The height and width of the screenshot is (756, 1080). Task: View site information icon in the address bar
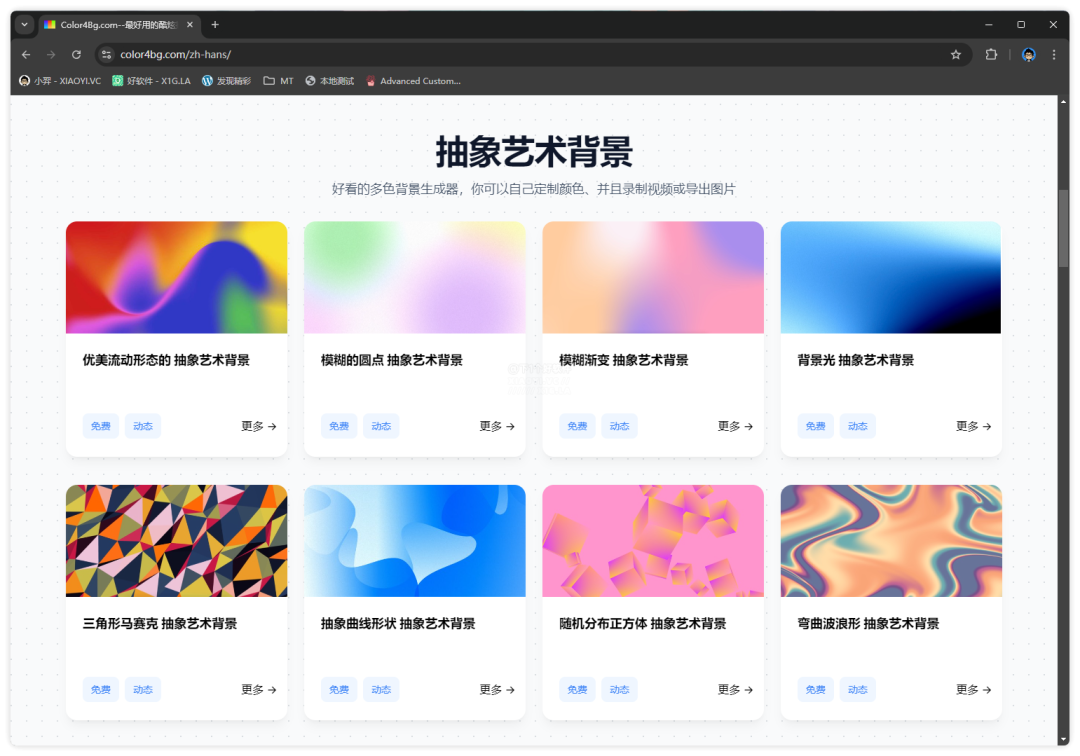(x=106, y=54)
